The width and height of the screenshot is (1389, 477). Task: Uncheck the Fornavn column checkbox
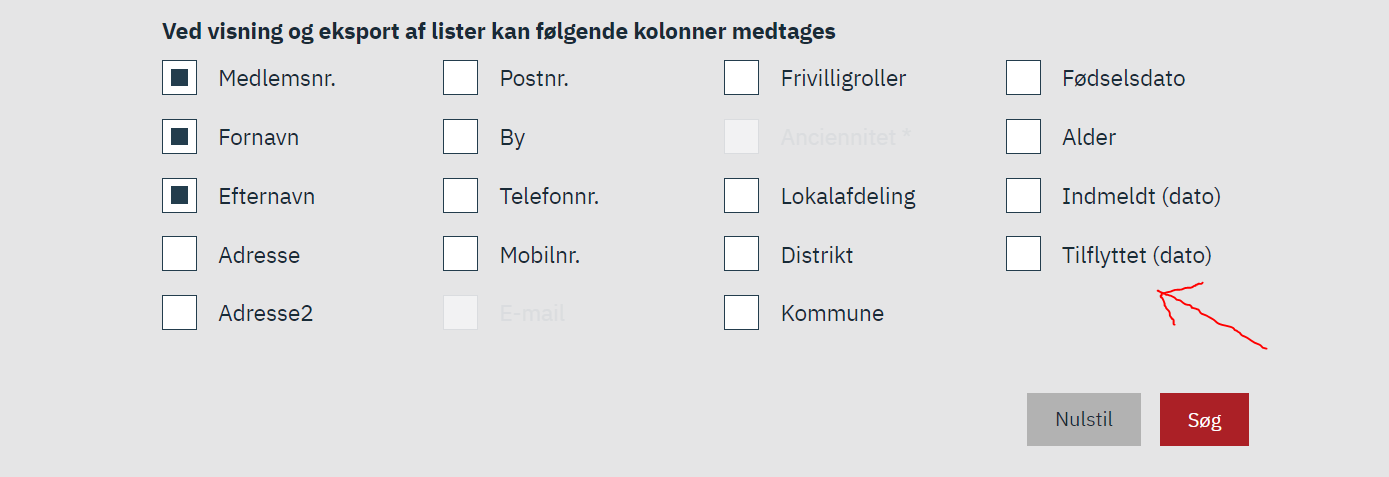[x=179, y=137]
